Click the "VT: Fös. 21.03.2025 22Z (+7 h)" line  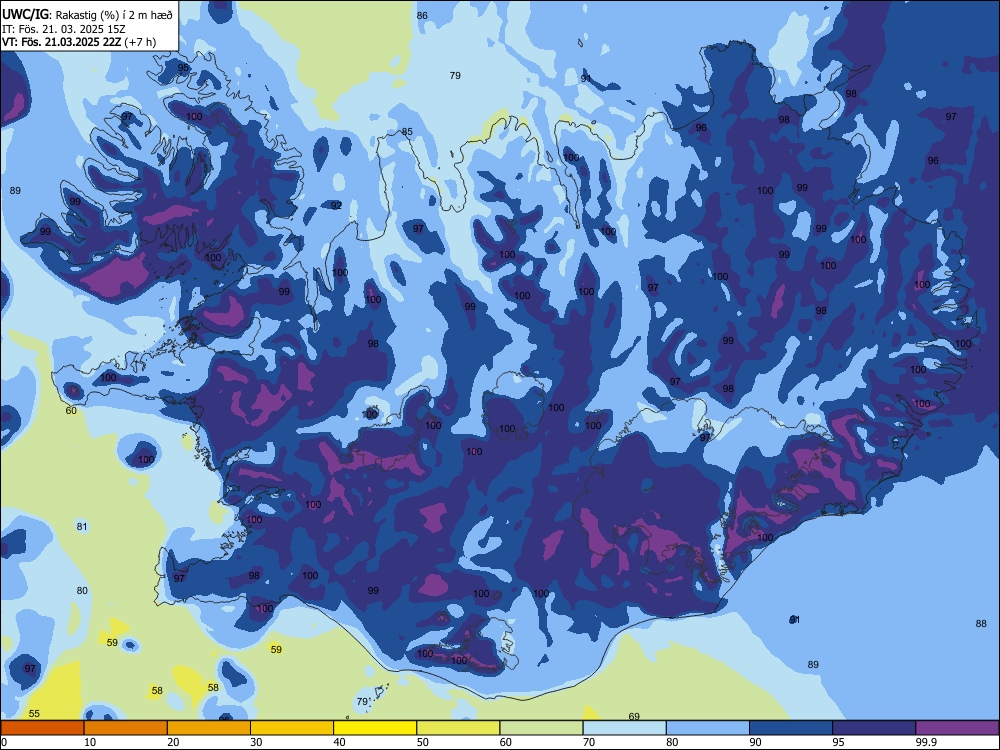[79, 42]
